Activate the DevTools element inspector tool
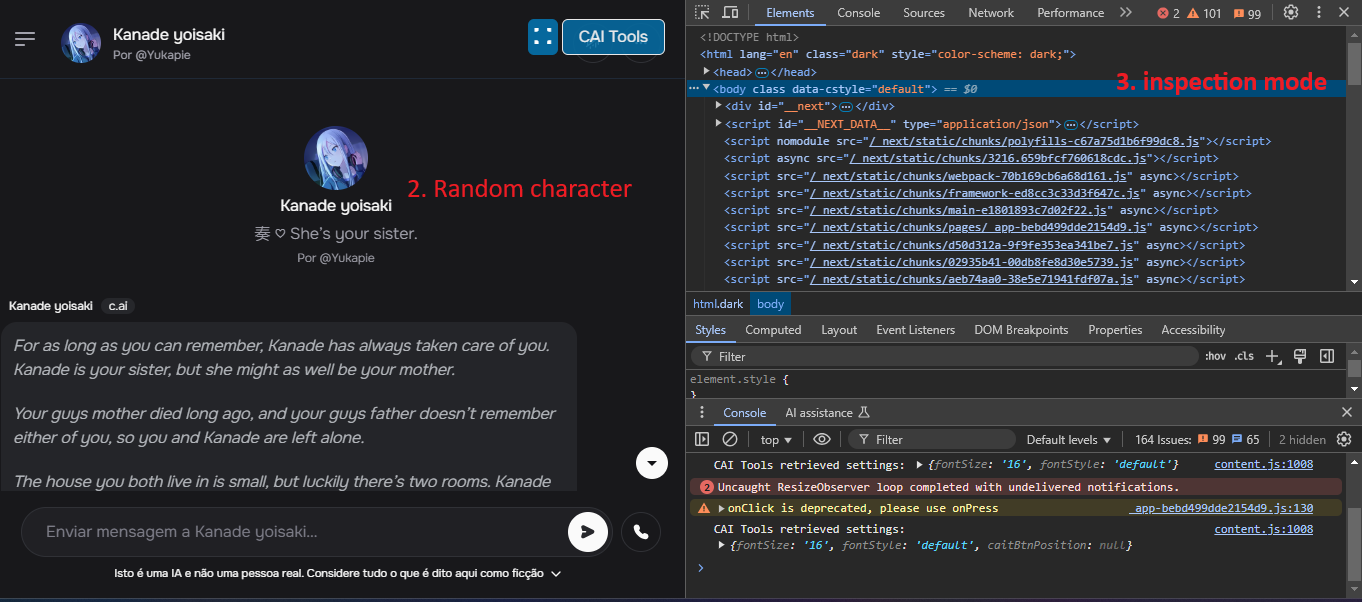The height and width of the screenshot is (602, 1362). click(x=703, y=13)
